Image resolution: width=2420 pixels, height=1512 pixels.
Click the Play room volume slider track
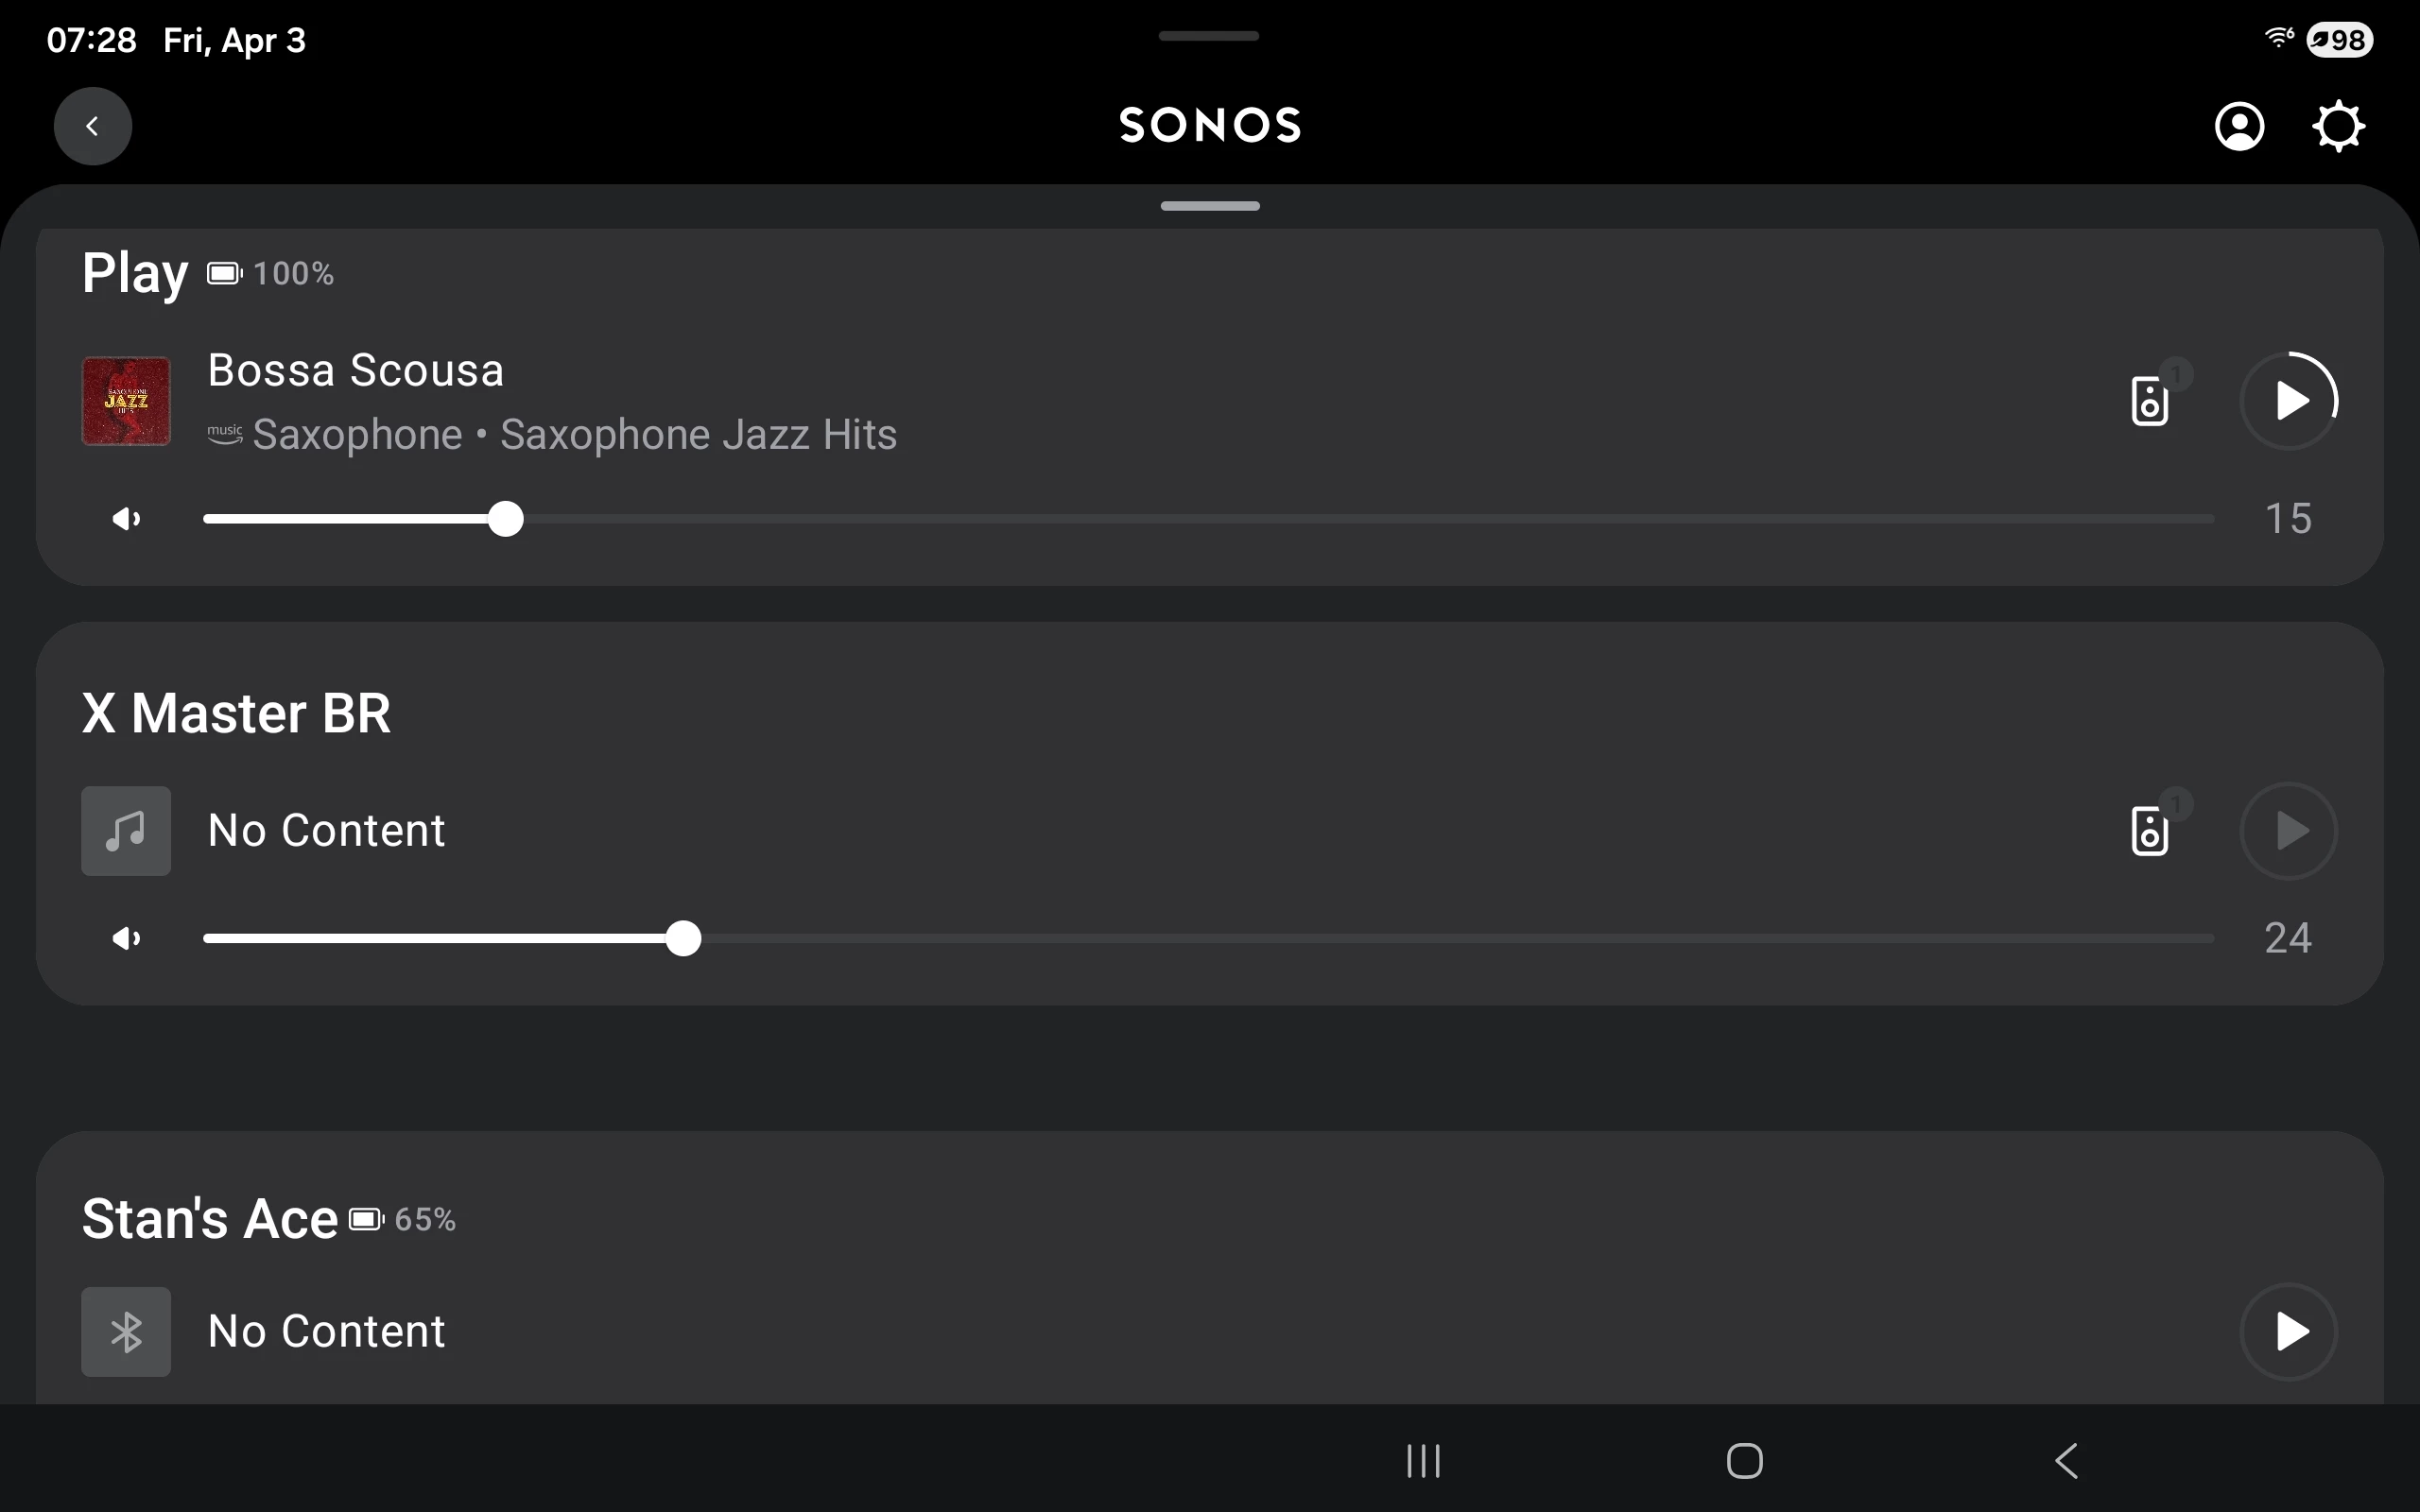coord(1300,519)
